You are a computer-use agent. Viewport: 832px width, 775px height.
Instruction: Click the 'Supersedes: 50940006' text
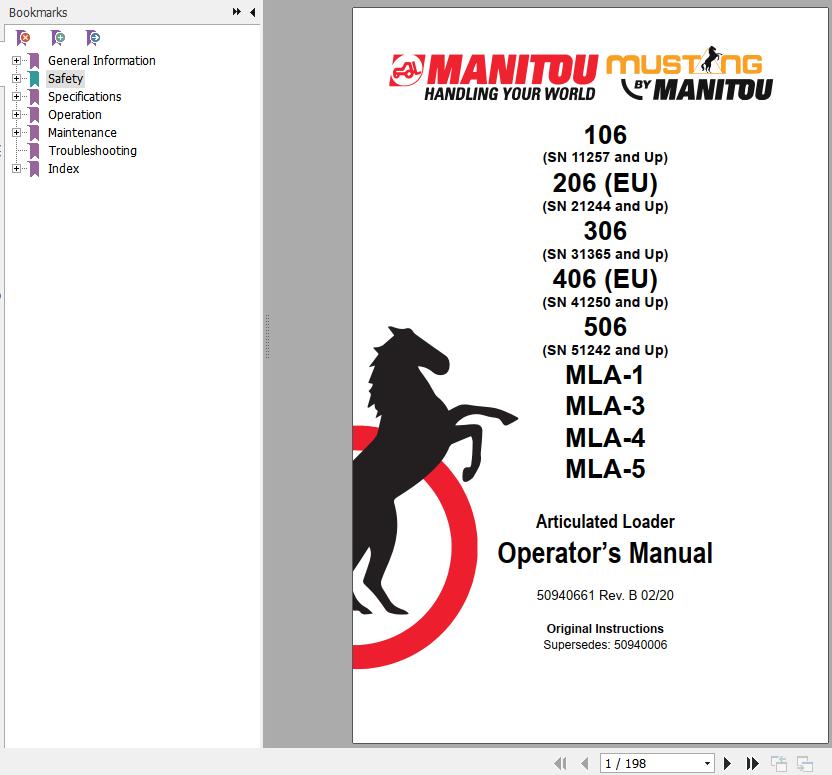(605, 645)
